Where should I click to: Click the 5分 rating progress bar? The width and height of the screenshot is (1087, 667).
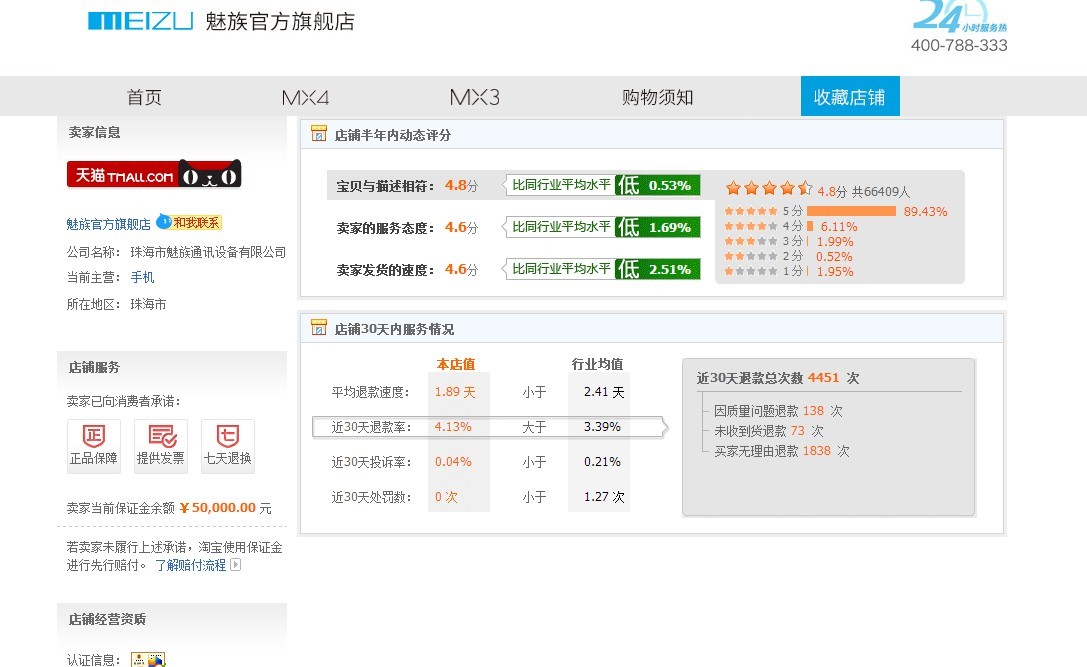coord(851,211)
